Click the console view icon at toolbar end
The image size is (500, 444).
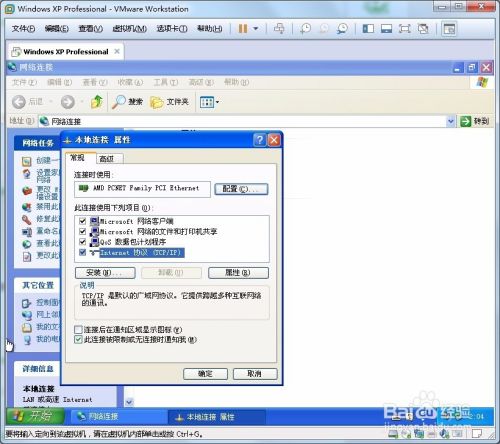pyautogui.click(x=449, y=29)
